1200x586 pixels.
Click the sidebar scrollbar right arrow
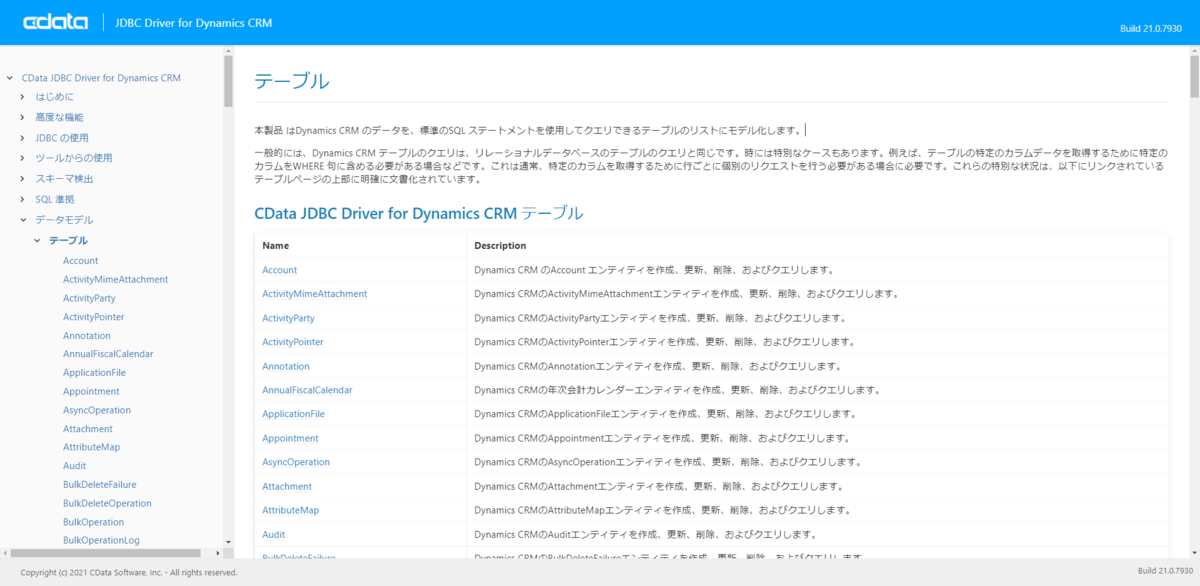[x=216, y=552]
